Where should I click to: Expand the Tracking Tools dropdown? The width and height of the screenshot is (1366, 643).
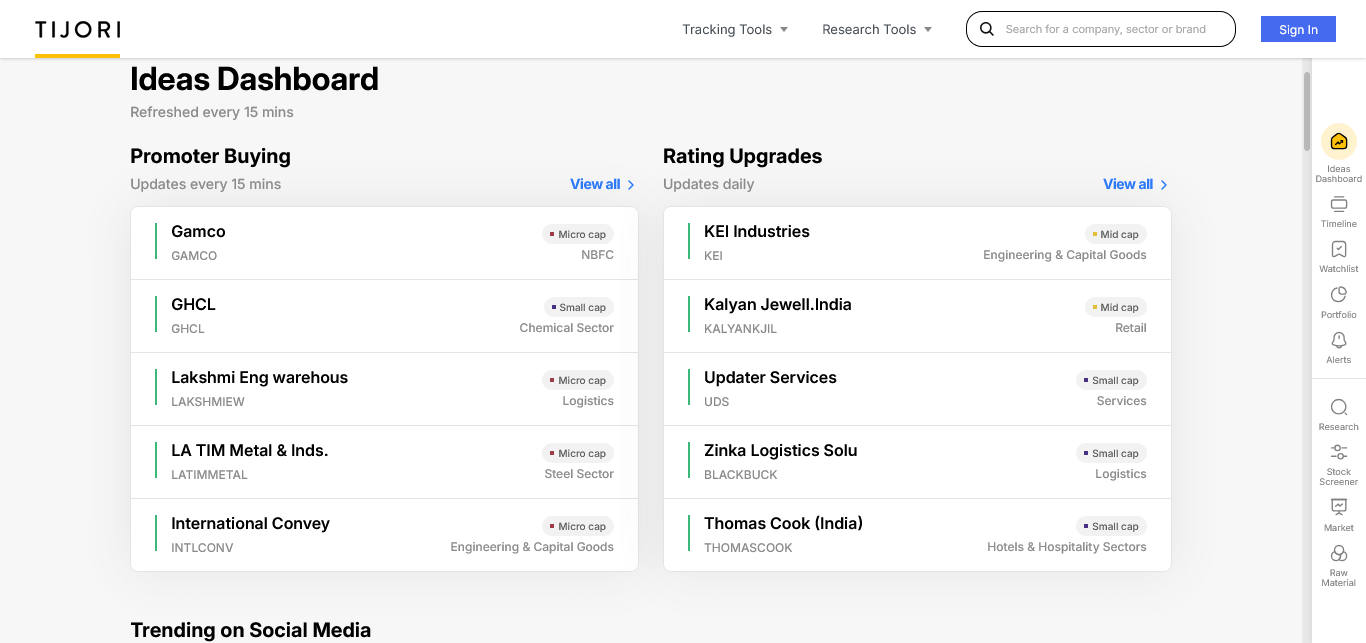[x=735, y=29]
